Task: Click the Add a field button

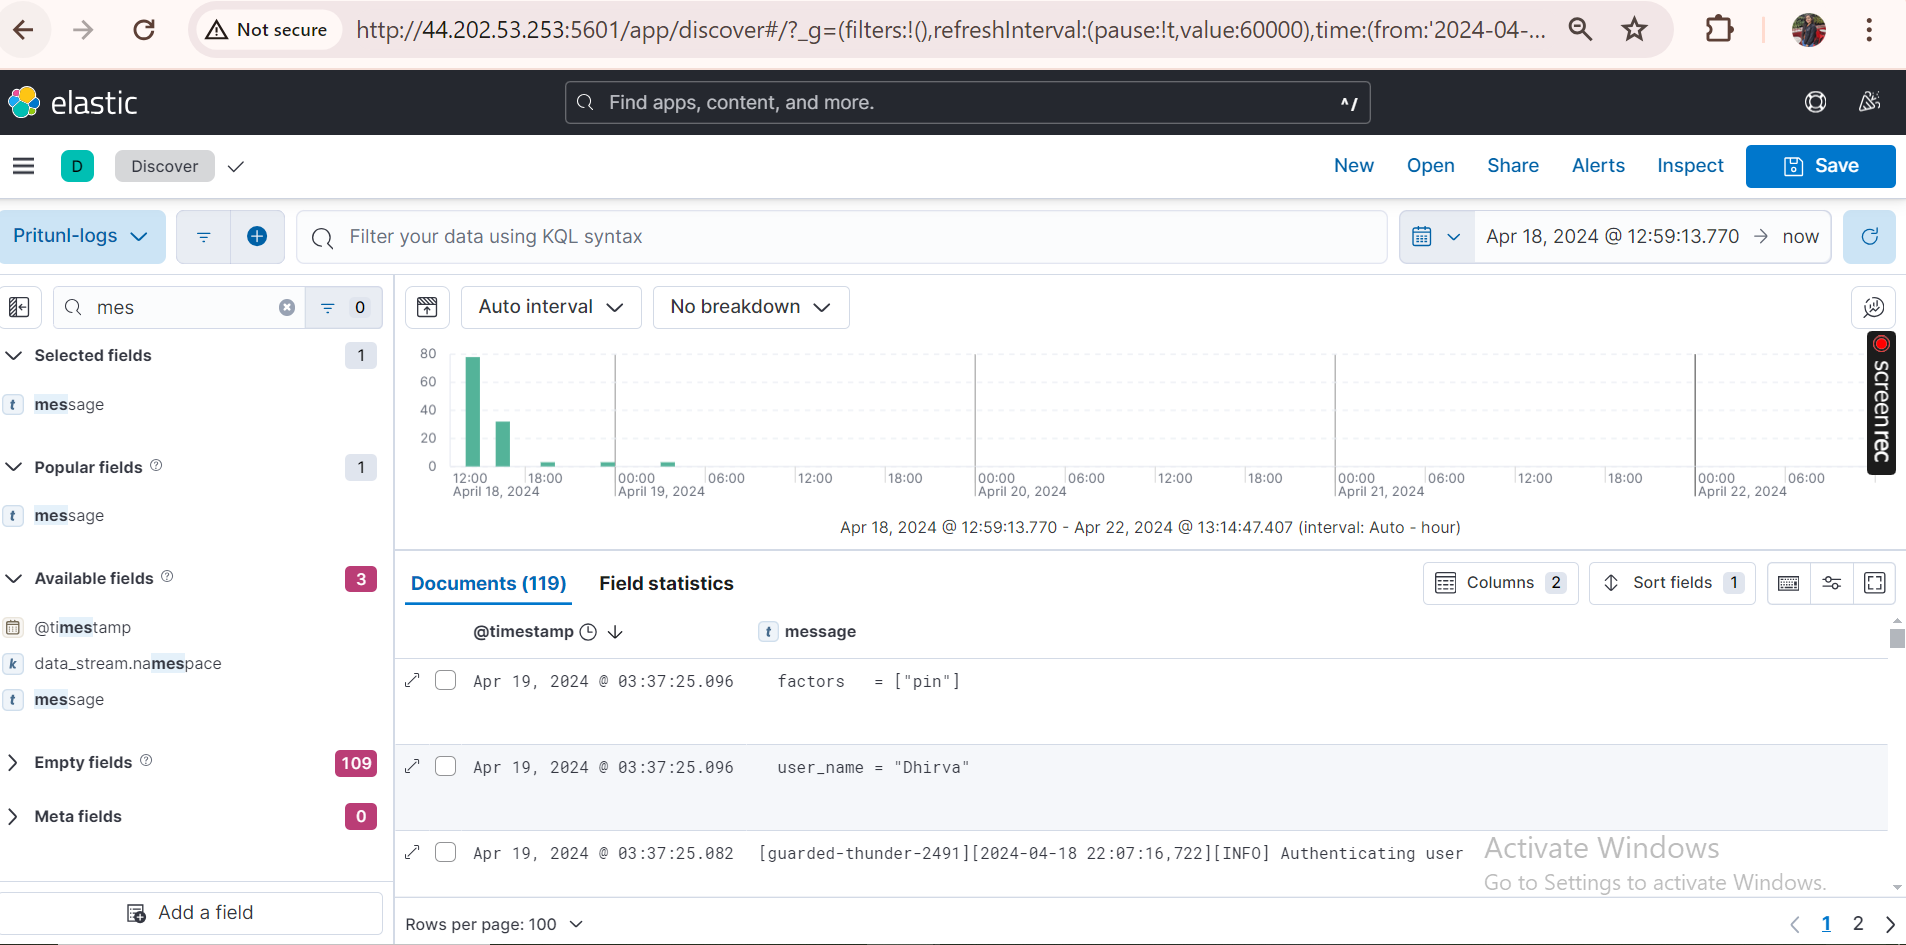Action: (x=191, y=913)
